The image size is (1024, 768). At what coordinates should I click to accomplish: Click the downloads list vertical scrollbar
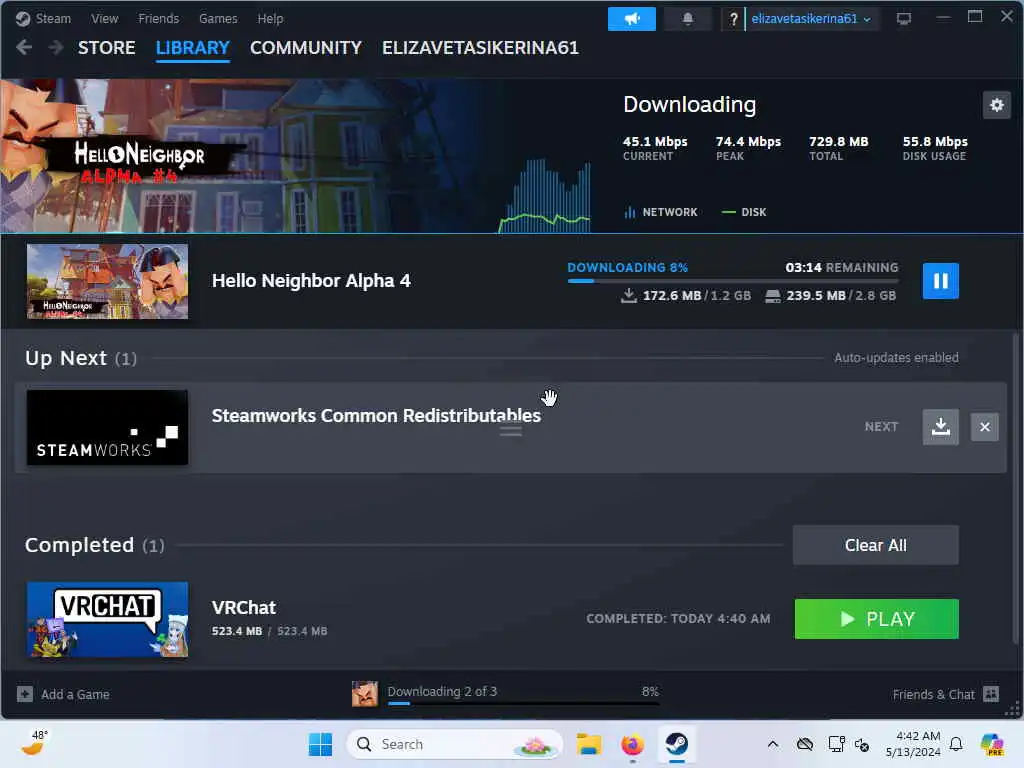pyautogui.click(x=1016, y=487)
